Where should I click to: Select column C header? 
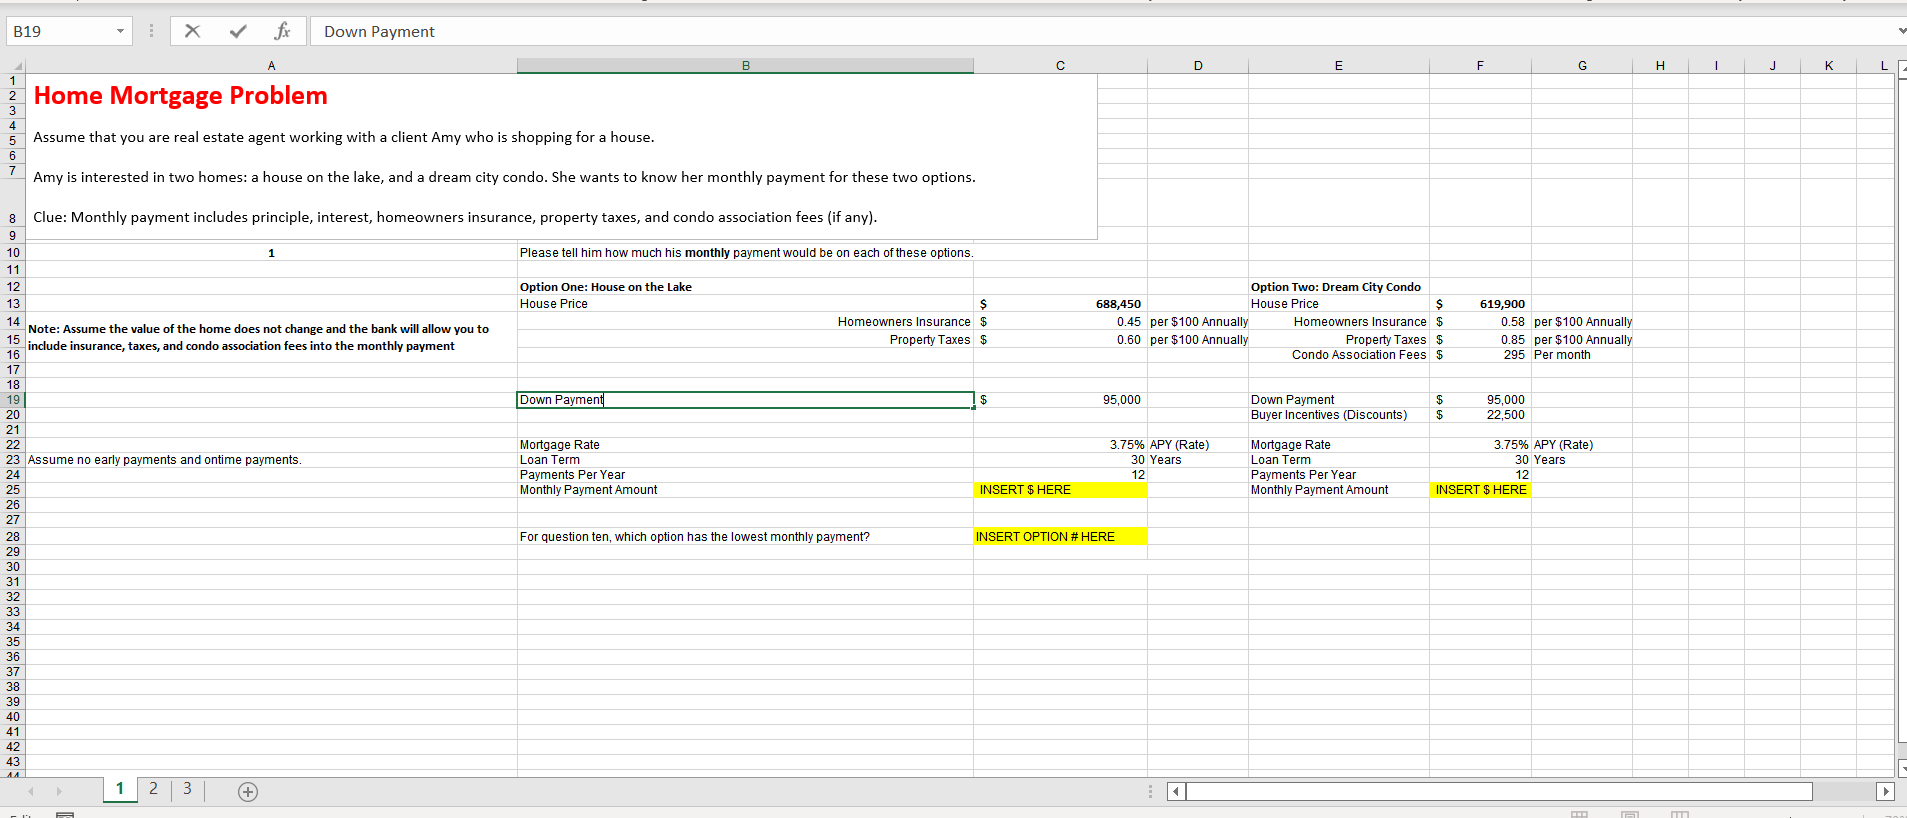click(1060, 66)
